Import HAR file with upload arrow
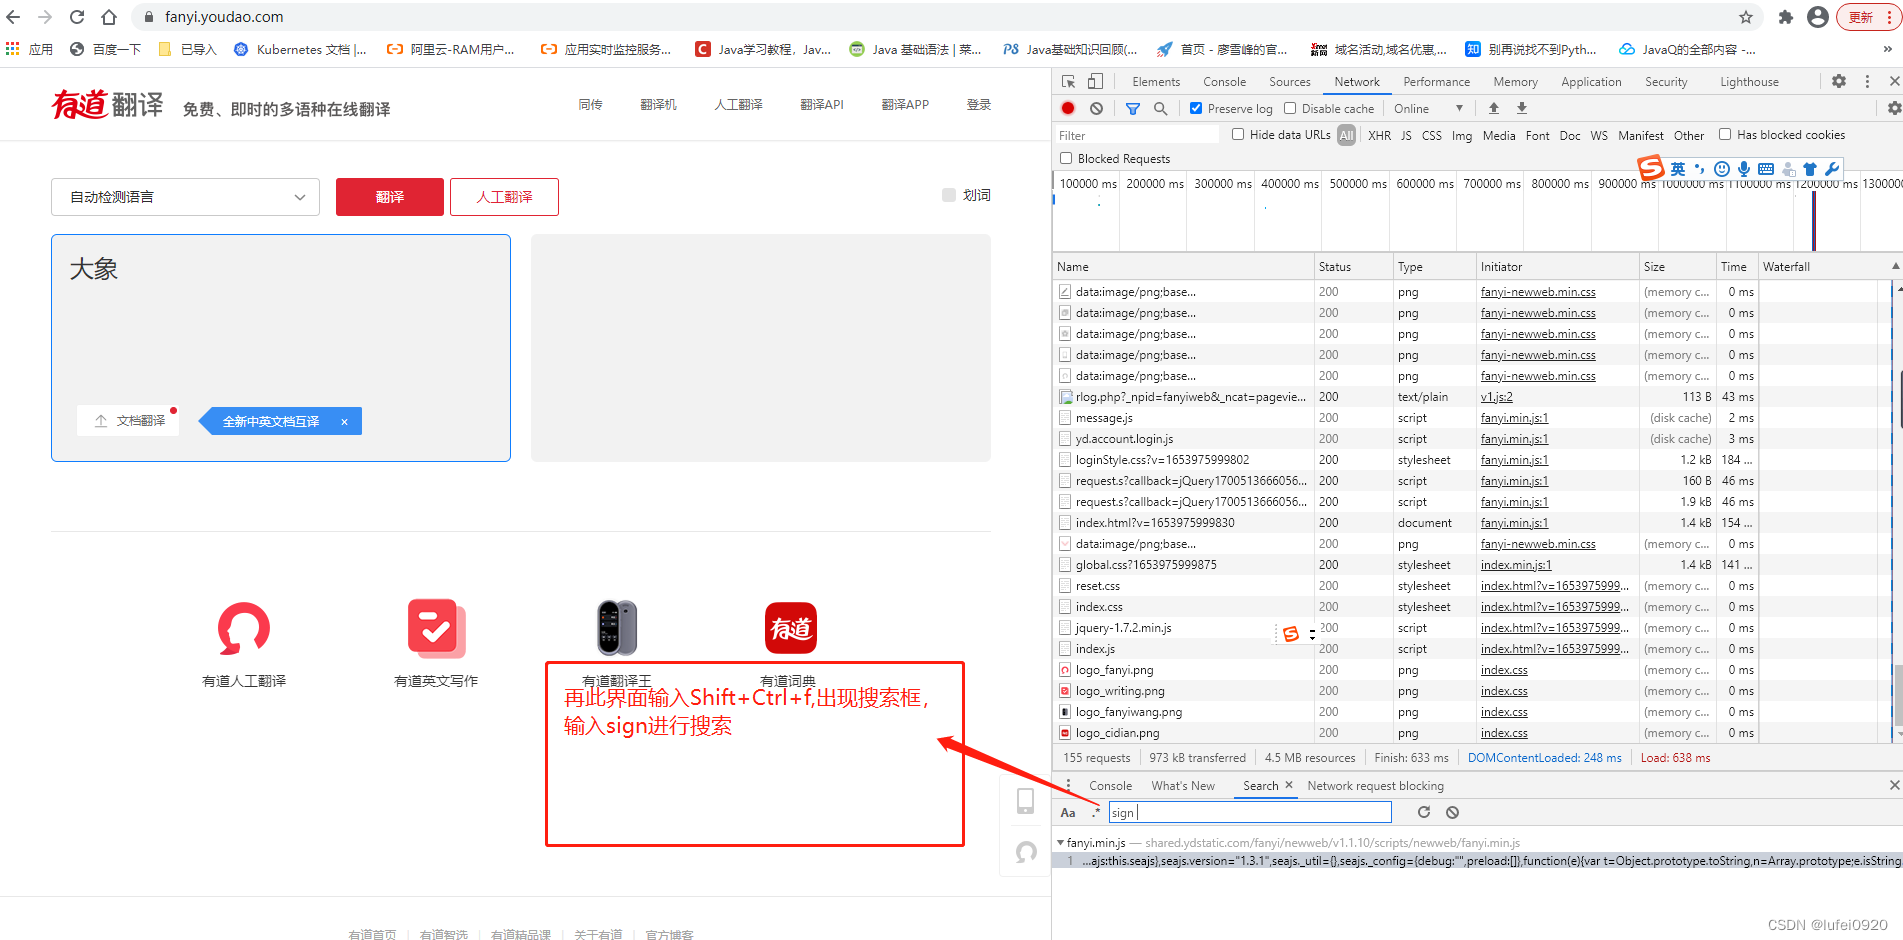Screen dimensions: 1903x940 click(x=1494, y=108)
